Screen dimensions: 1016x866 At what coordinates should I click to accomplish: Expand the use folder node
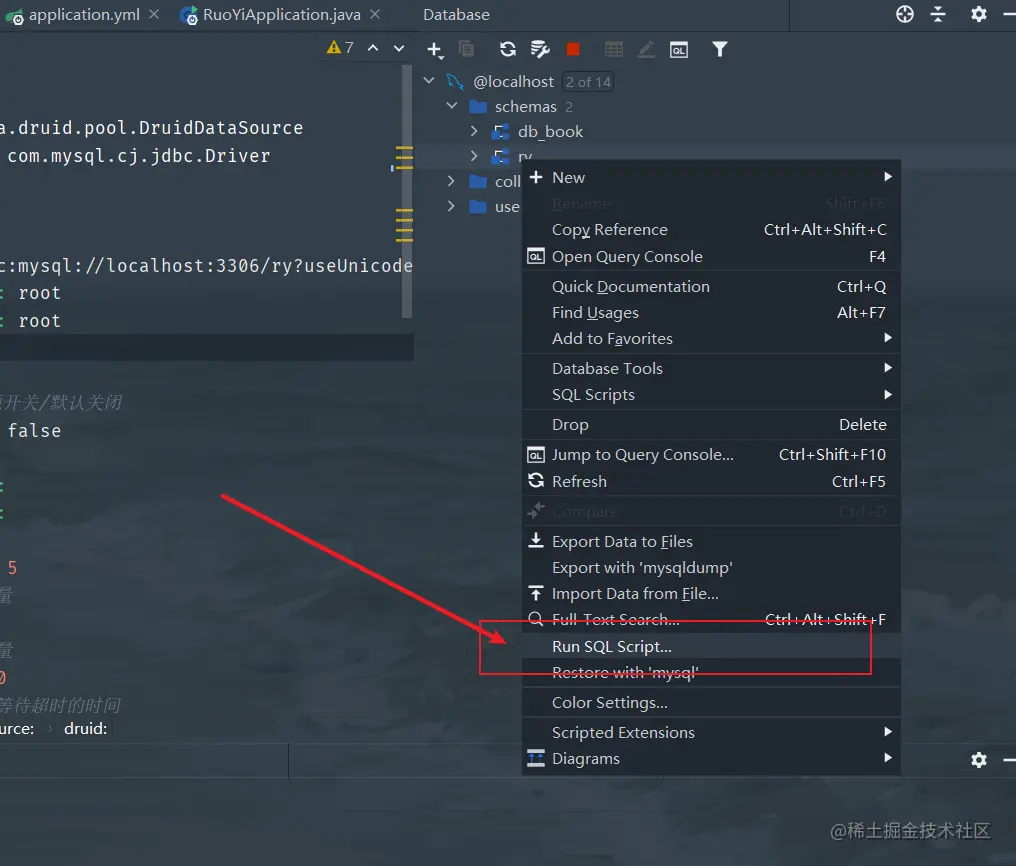(x=451, y=206)
